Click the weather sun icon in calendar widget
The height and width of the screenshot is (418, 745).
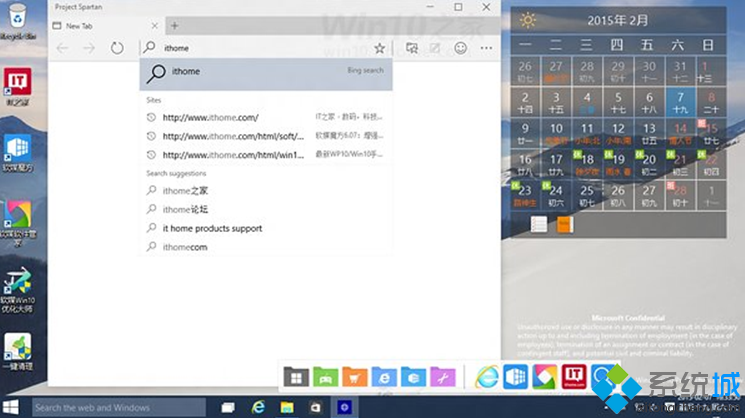click(527, 20)
